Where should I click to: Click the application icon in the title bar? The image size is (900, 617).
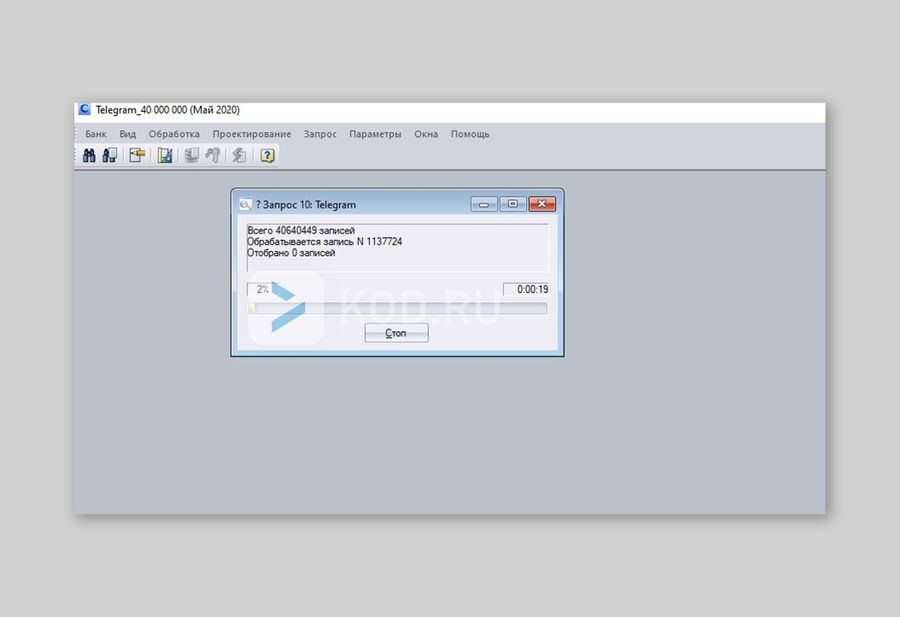pos(84,109)
